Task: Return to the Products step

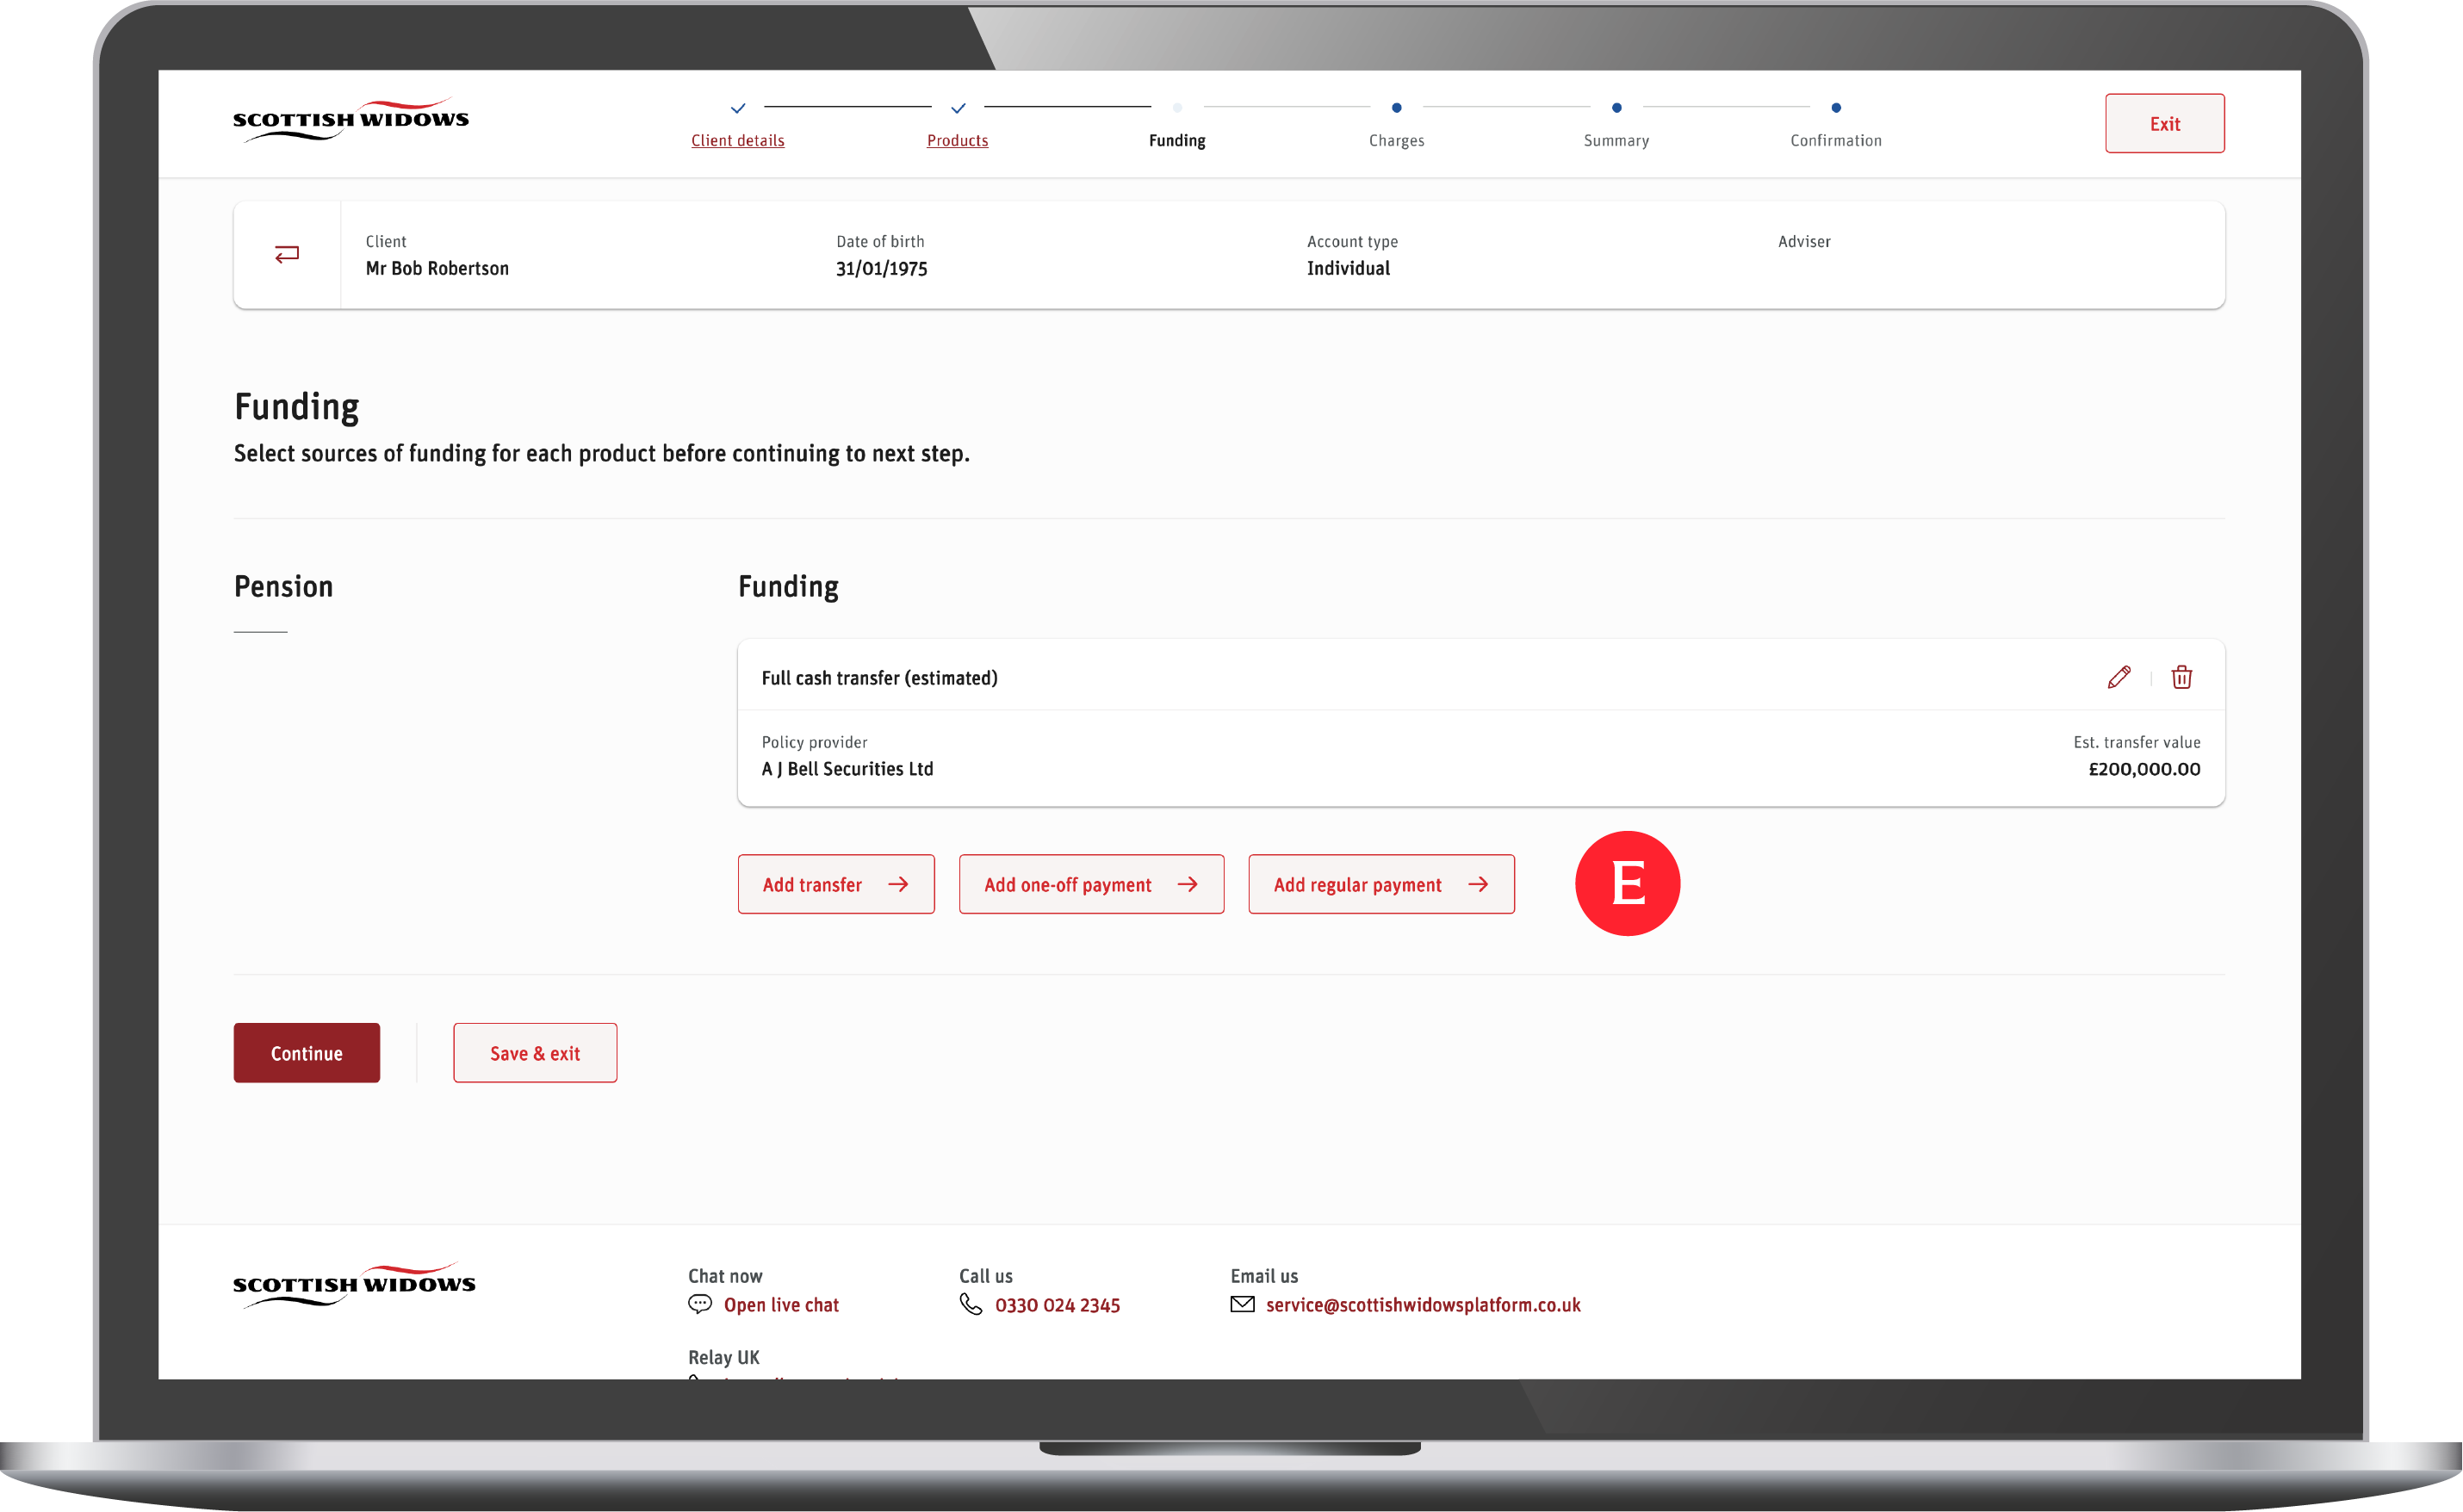Action: (x=957, y=141)
